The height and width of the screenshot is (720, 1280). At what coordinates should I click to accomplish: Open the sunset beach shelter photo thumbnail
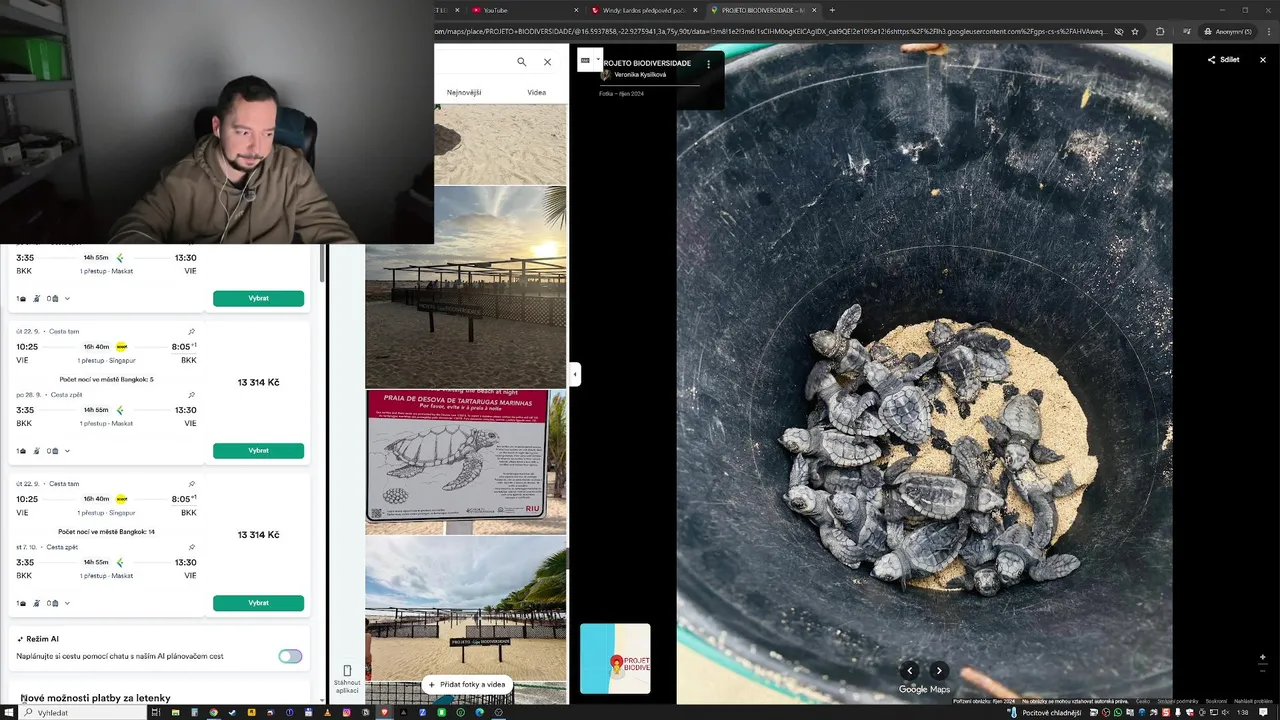tap(465, 286)
